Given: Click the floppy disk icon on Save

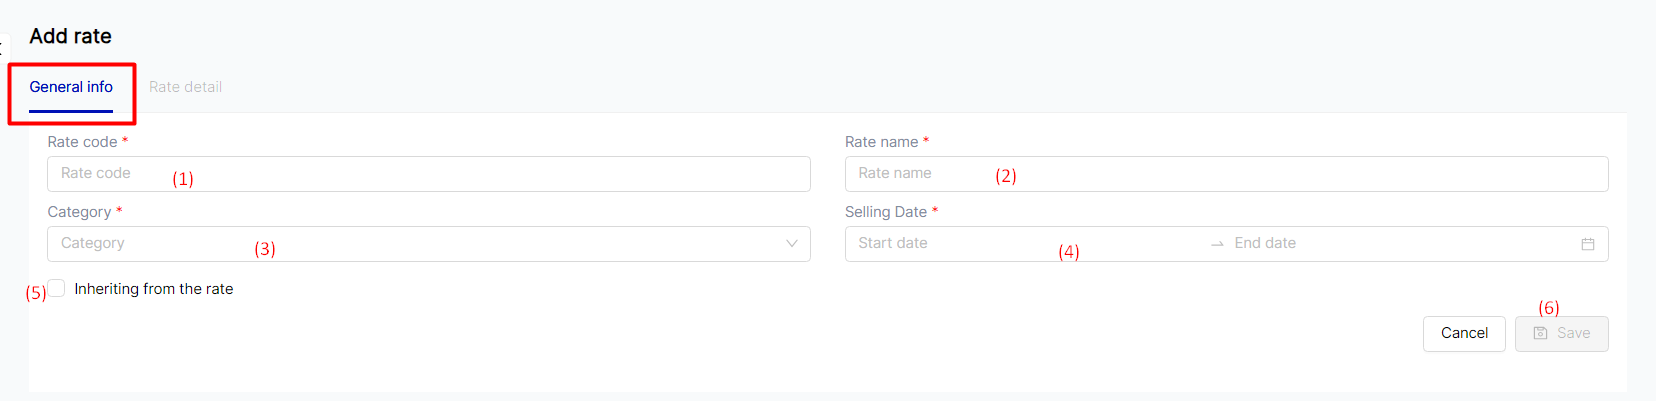Looking at the screenshot, I should click(1541, 334).
